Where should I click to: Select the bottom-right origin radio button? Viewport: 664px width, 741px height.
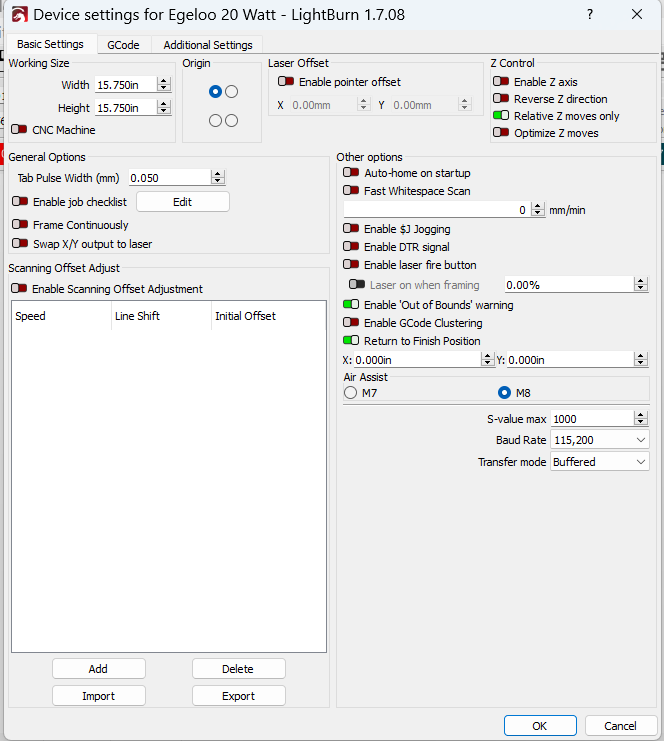click(232, 121)
